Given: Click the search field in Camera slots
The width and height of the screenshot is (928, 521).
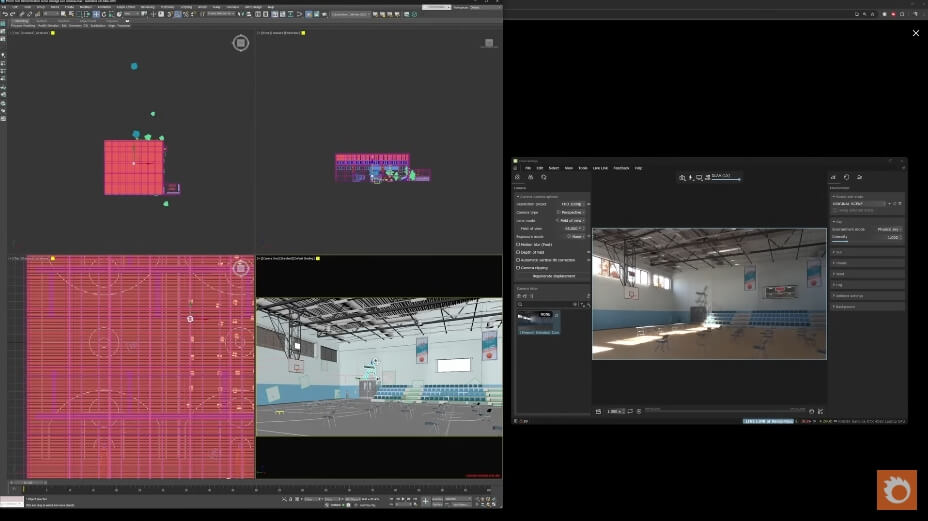Looking at the screenshot, I should [547, 304].
